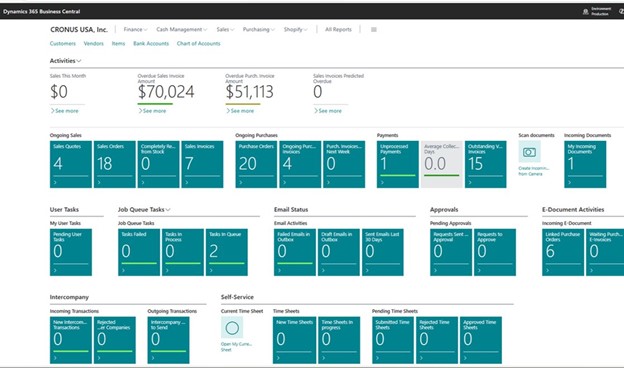Open the Ongoing Purchase Invoices tile
This screenshot has height=368, width=624.
(x=300, y=164)
